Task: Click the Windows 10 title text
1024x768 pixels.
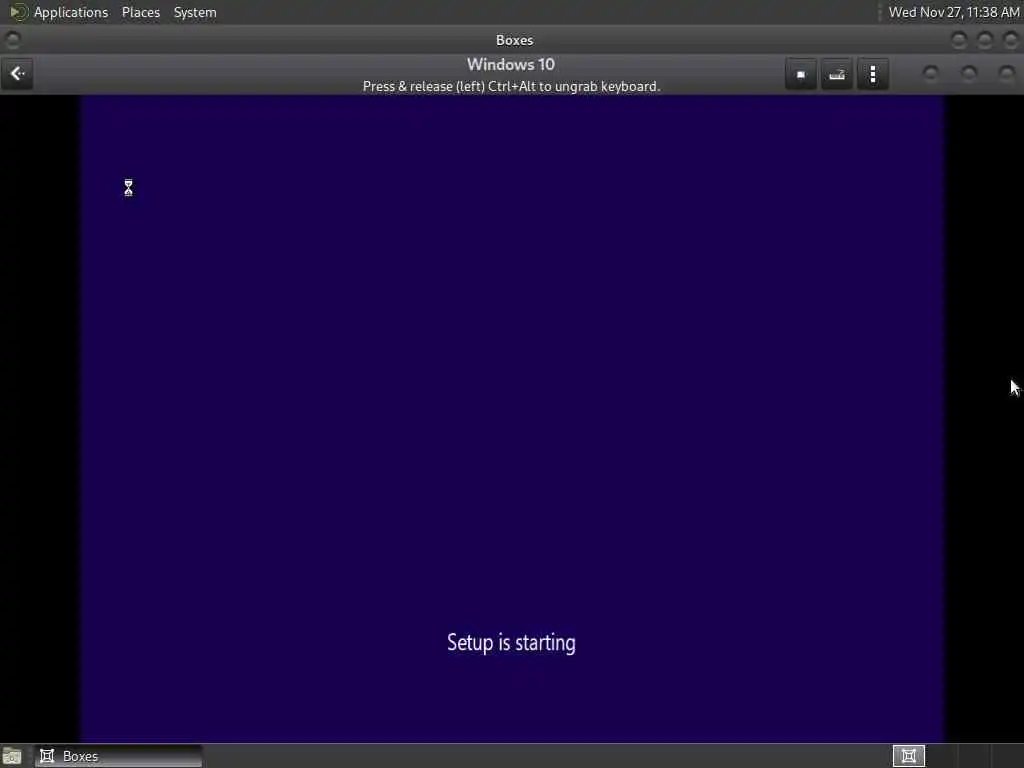Action: 511,65
